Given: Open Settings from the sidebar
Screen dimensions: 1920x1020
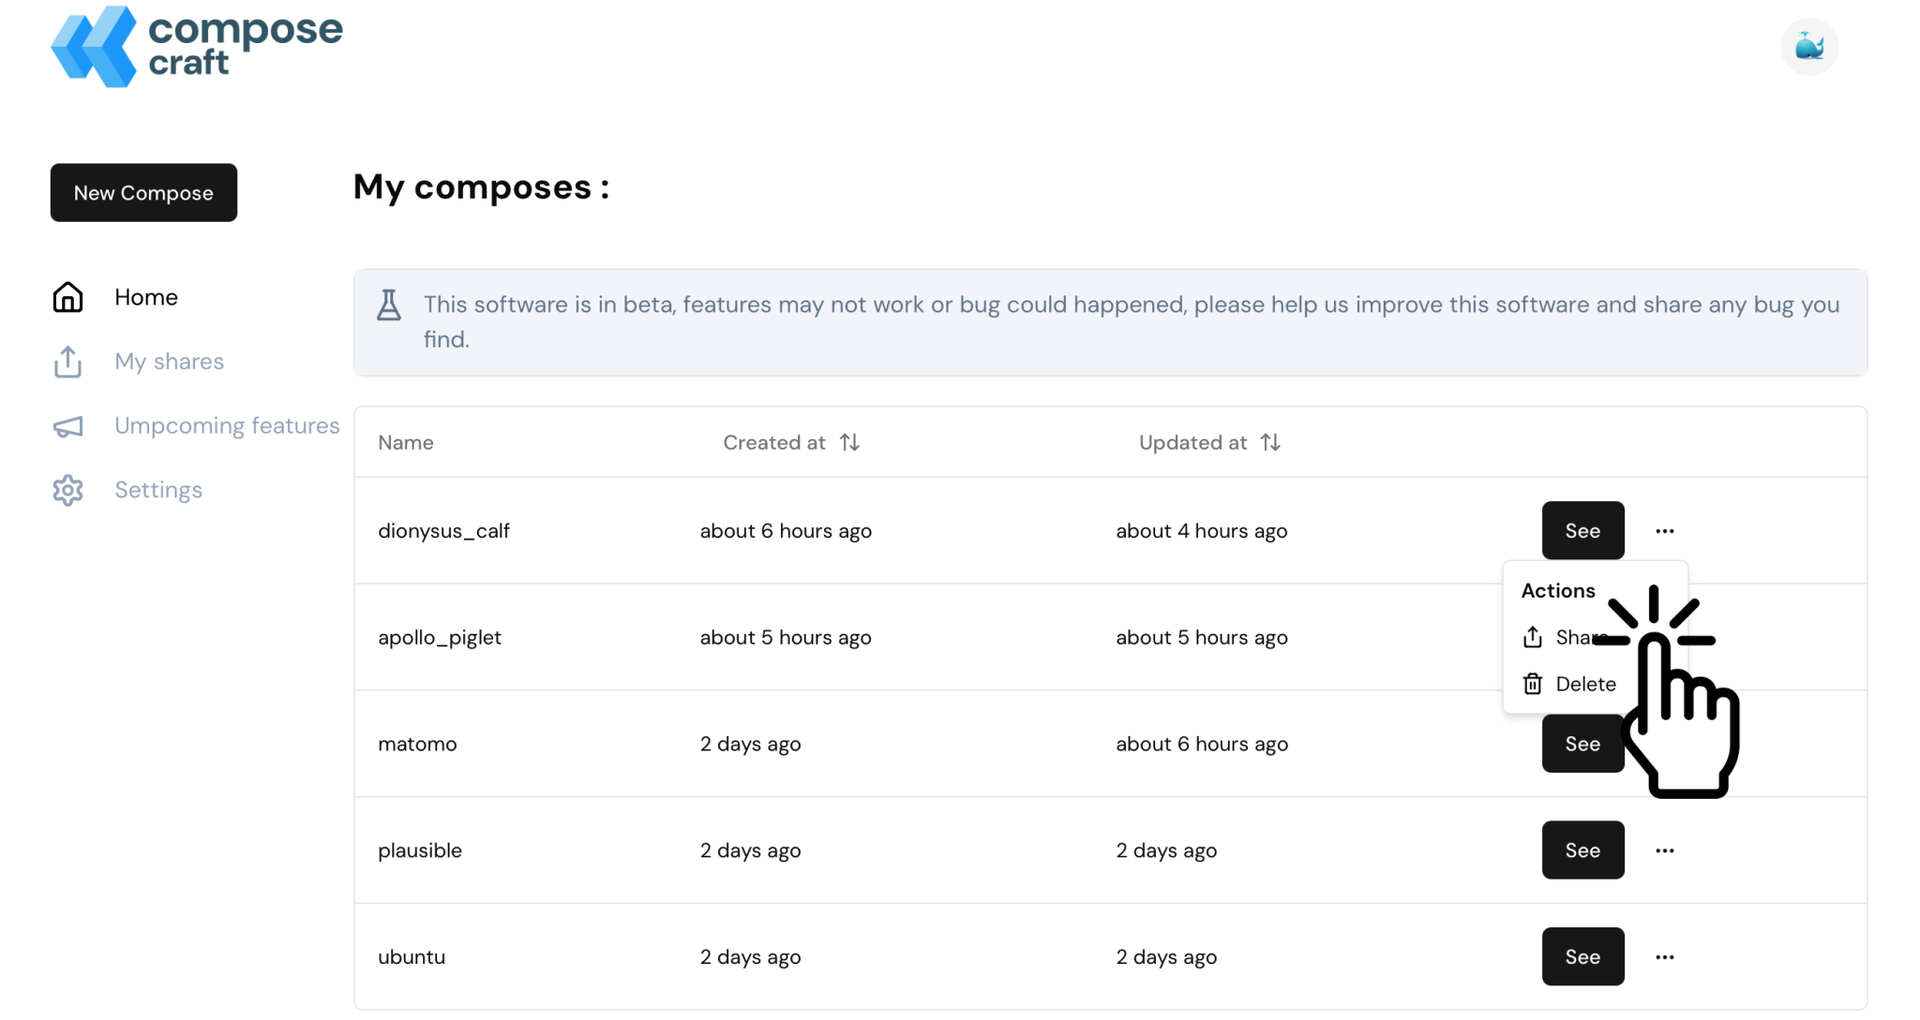Looking at the screenshot, I should click(158, 490).
